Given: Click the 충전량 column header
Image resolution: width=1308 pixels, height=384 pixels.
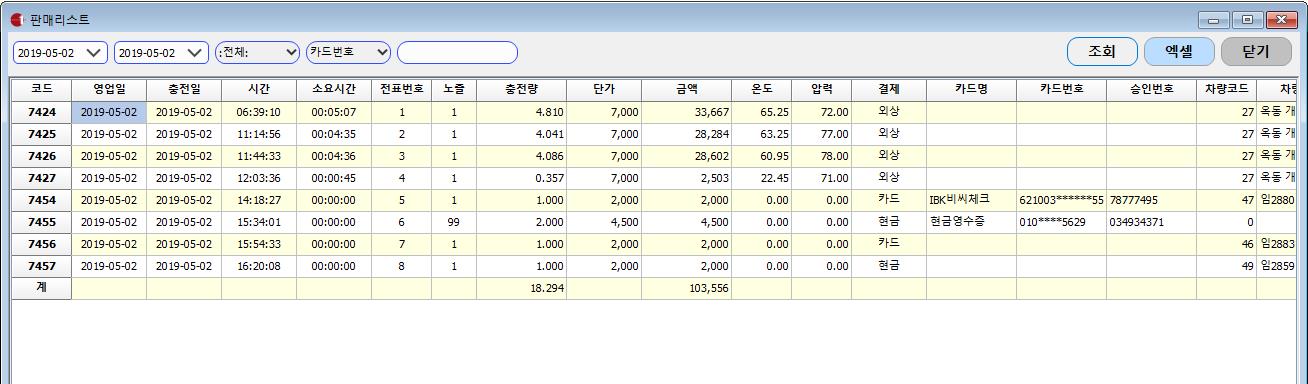Looking at the screenshot, I should [522, 89].
